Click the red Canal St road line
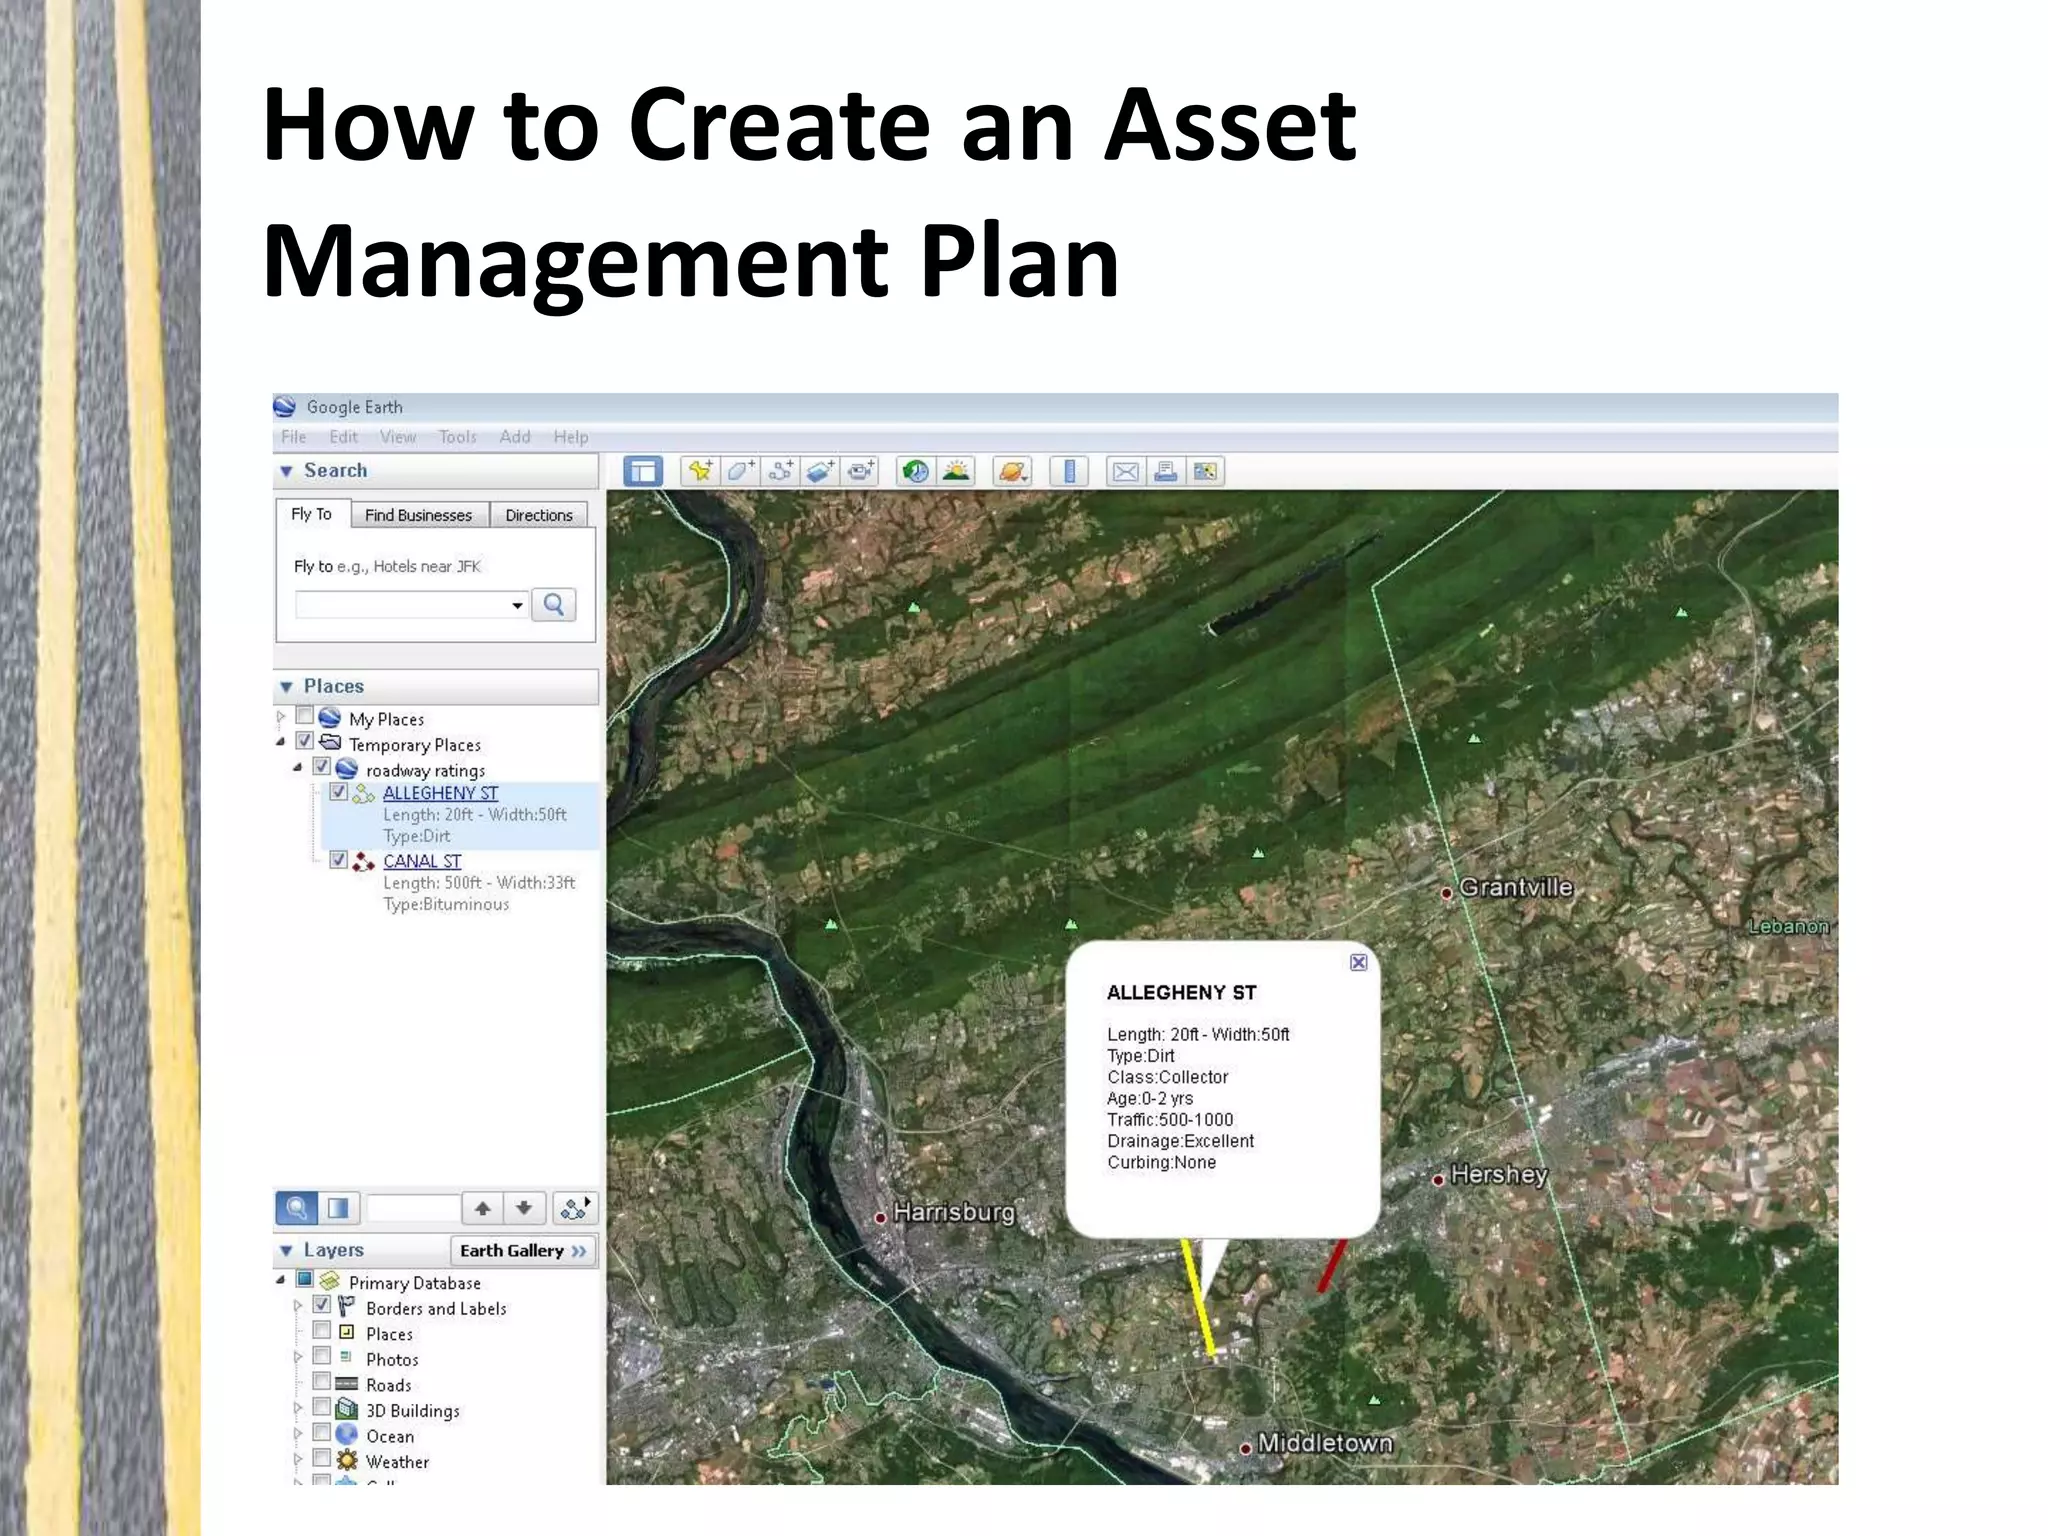Viewport: 2048px width, 1536px height. [x=1332, y=1266]
